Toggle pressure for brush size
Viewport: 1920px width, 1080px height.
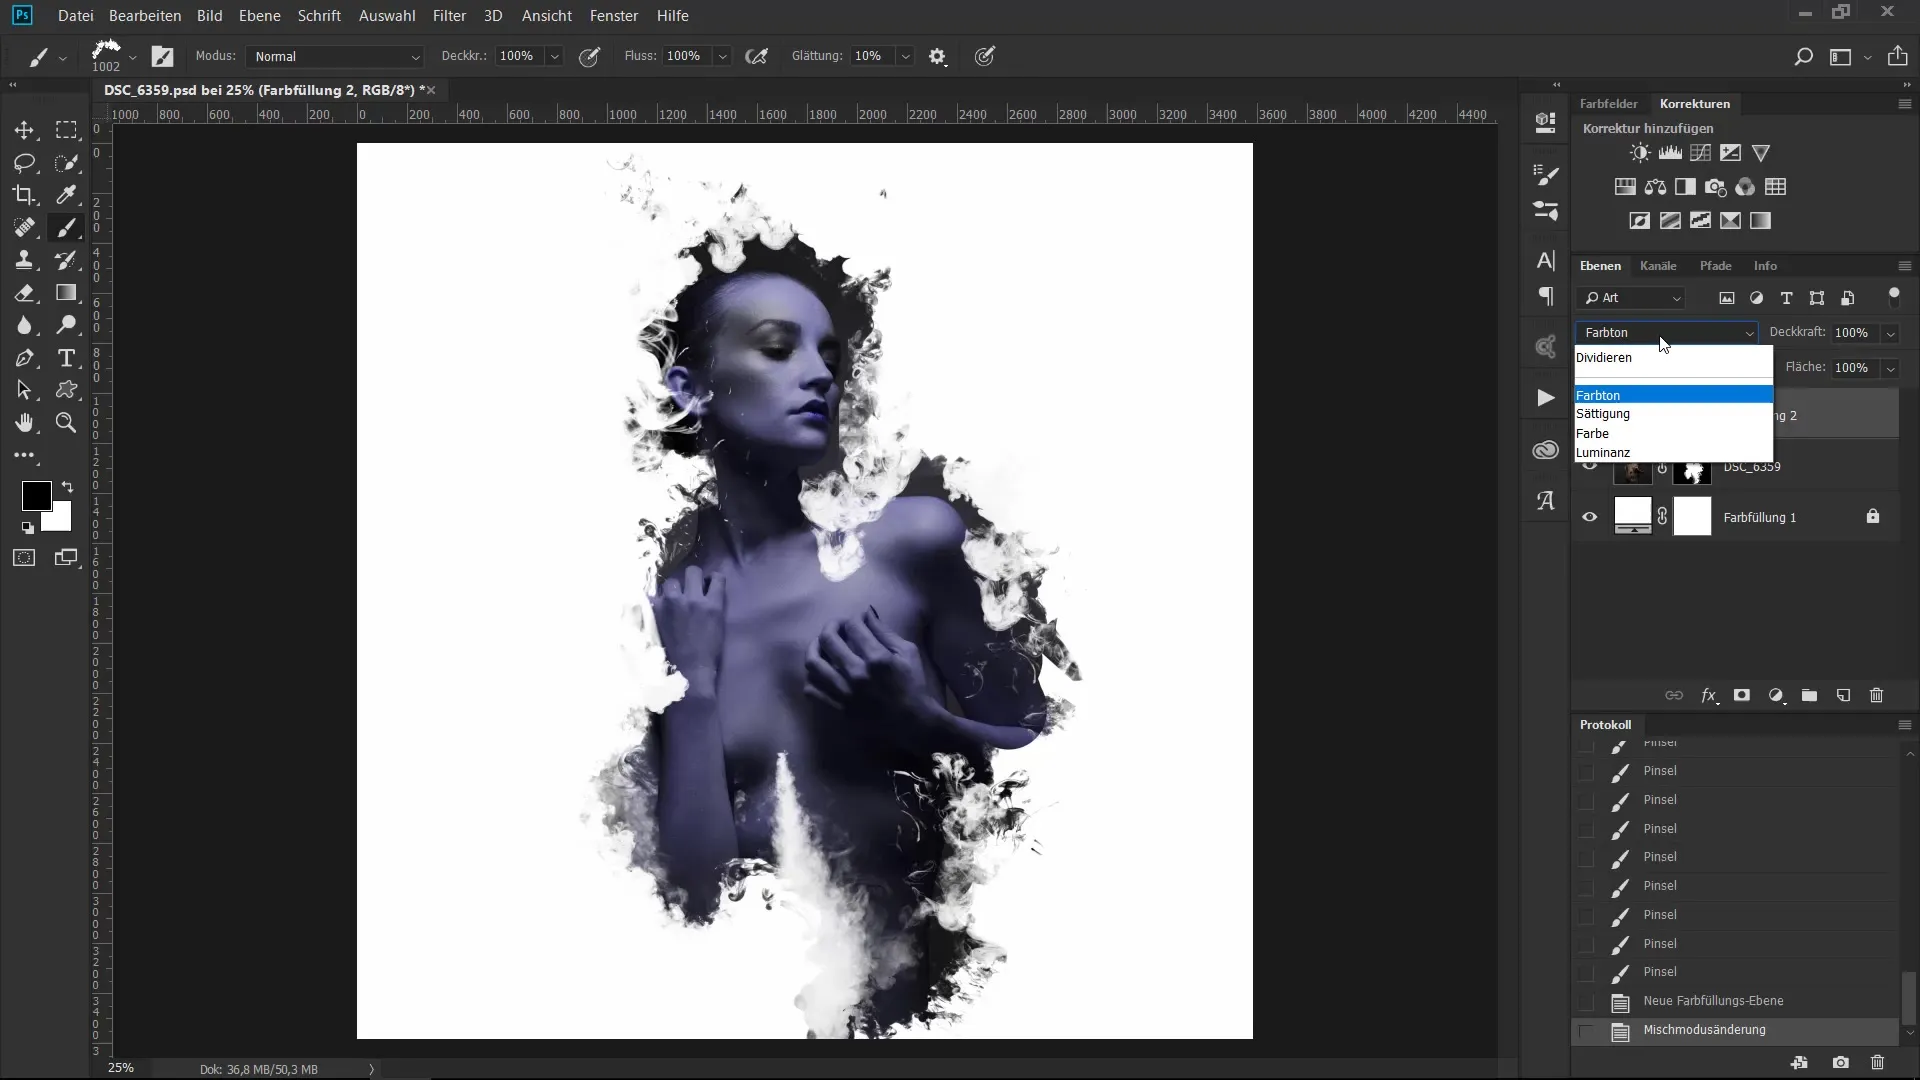985,57
